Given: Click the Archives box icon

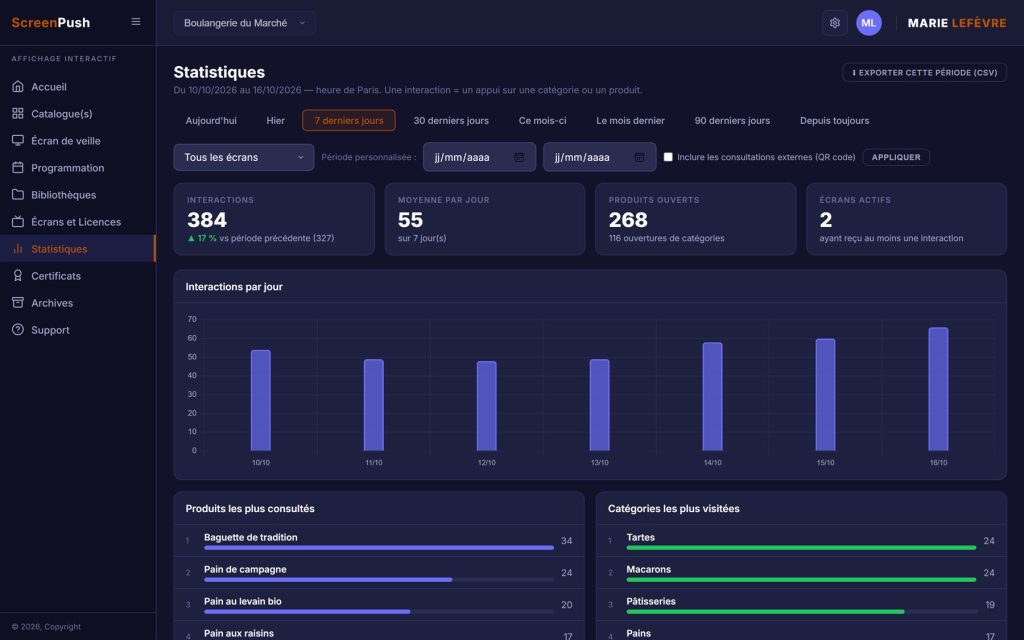Looking at the screenshot, I should tap(18, 303).
